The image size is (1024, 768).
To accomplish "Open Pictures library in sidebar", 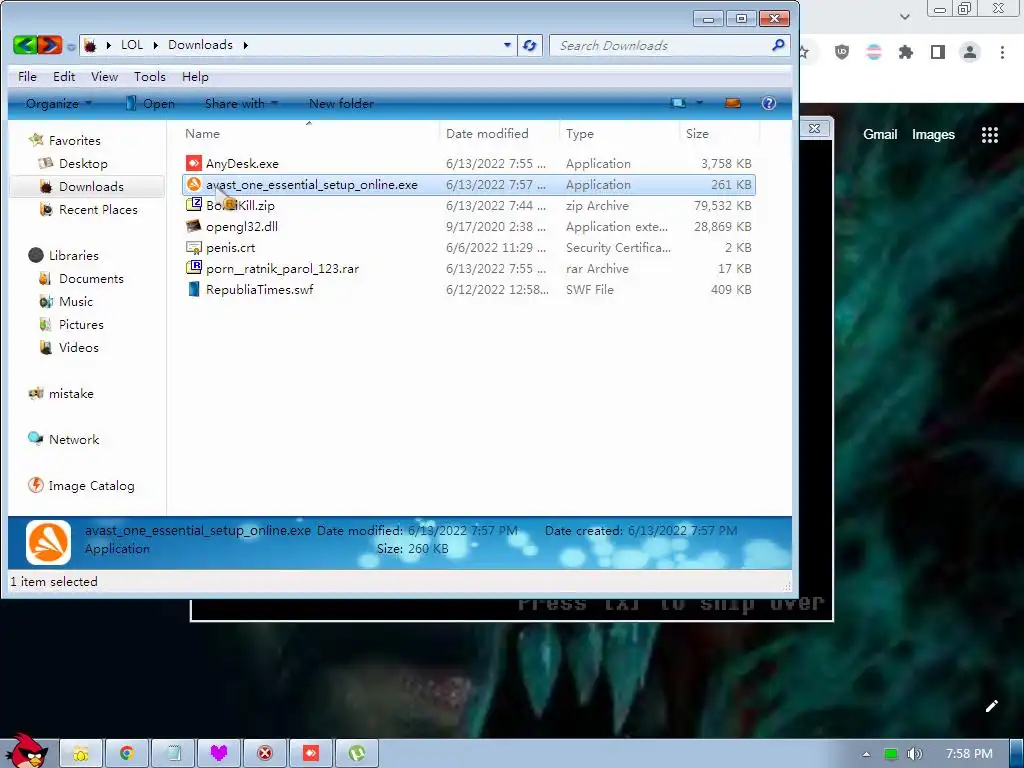I will tap(81, 325).
